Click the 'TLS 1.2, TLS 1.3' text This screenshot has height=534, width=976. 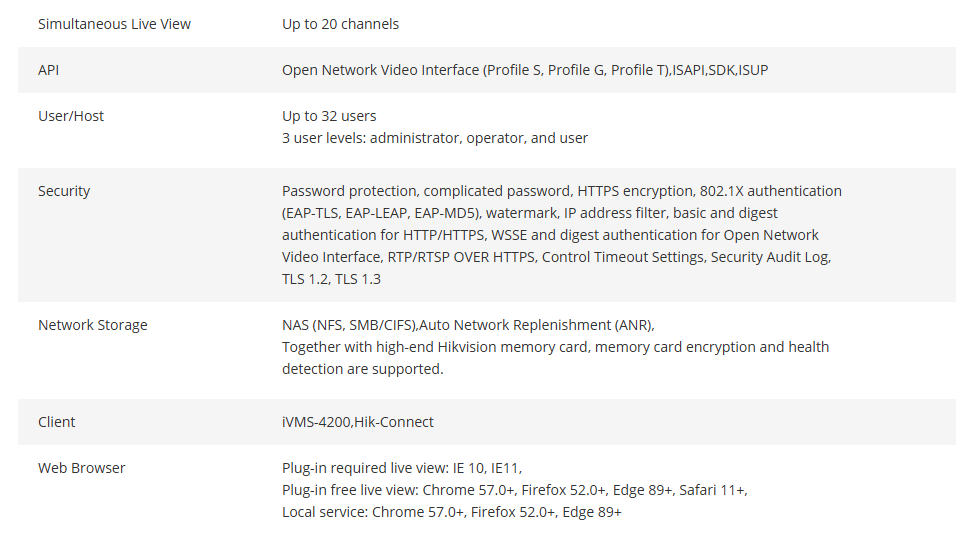click(331, 279)
